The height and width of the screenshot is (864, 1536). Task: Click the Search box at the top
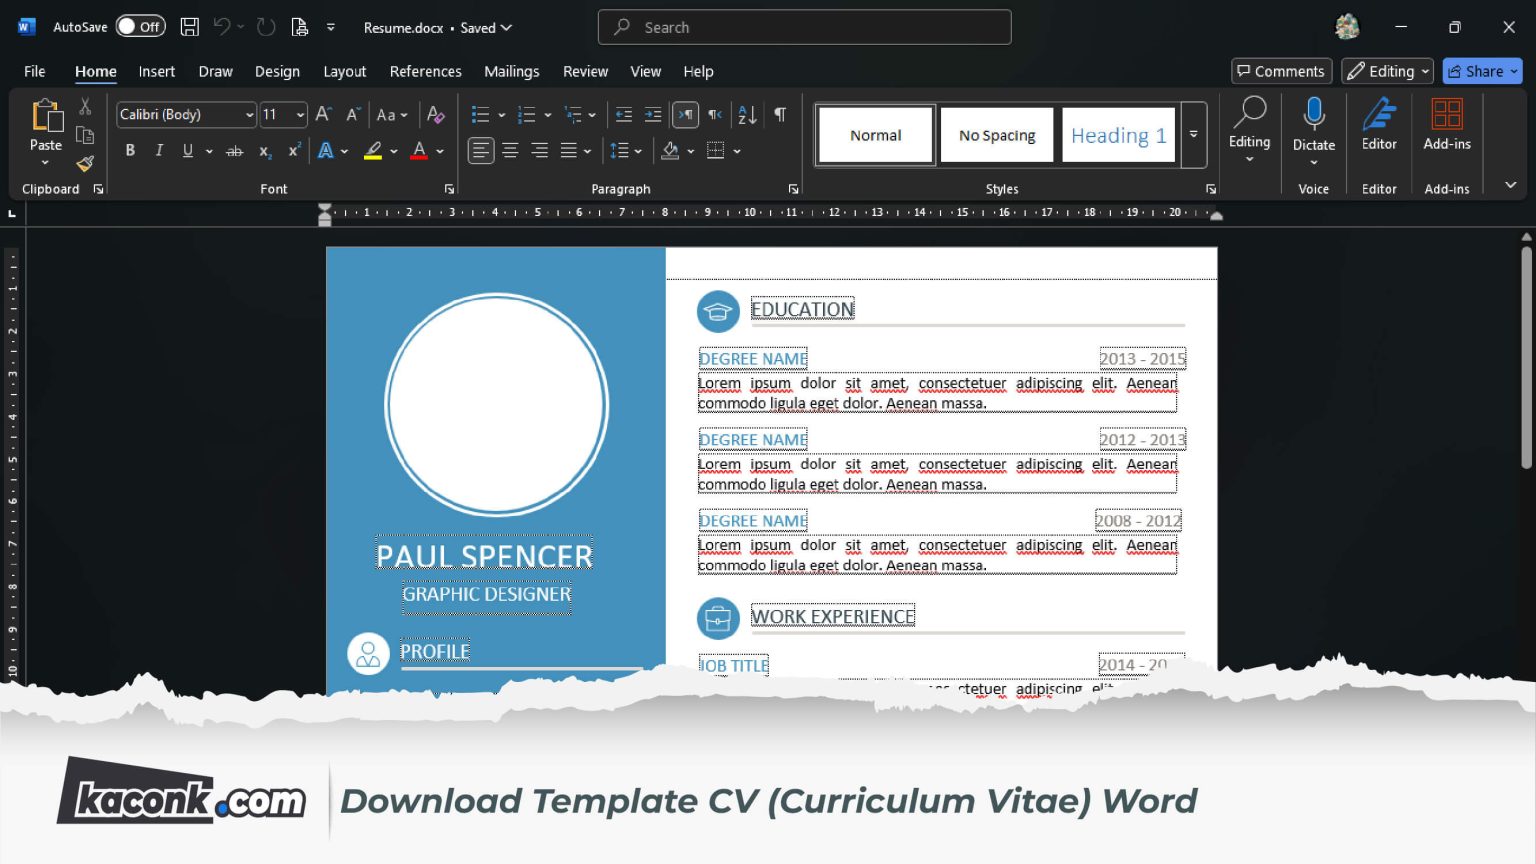804,27
